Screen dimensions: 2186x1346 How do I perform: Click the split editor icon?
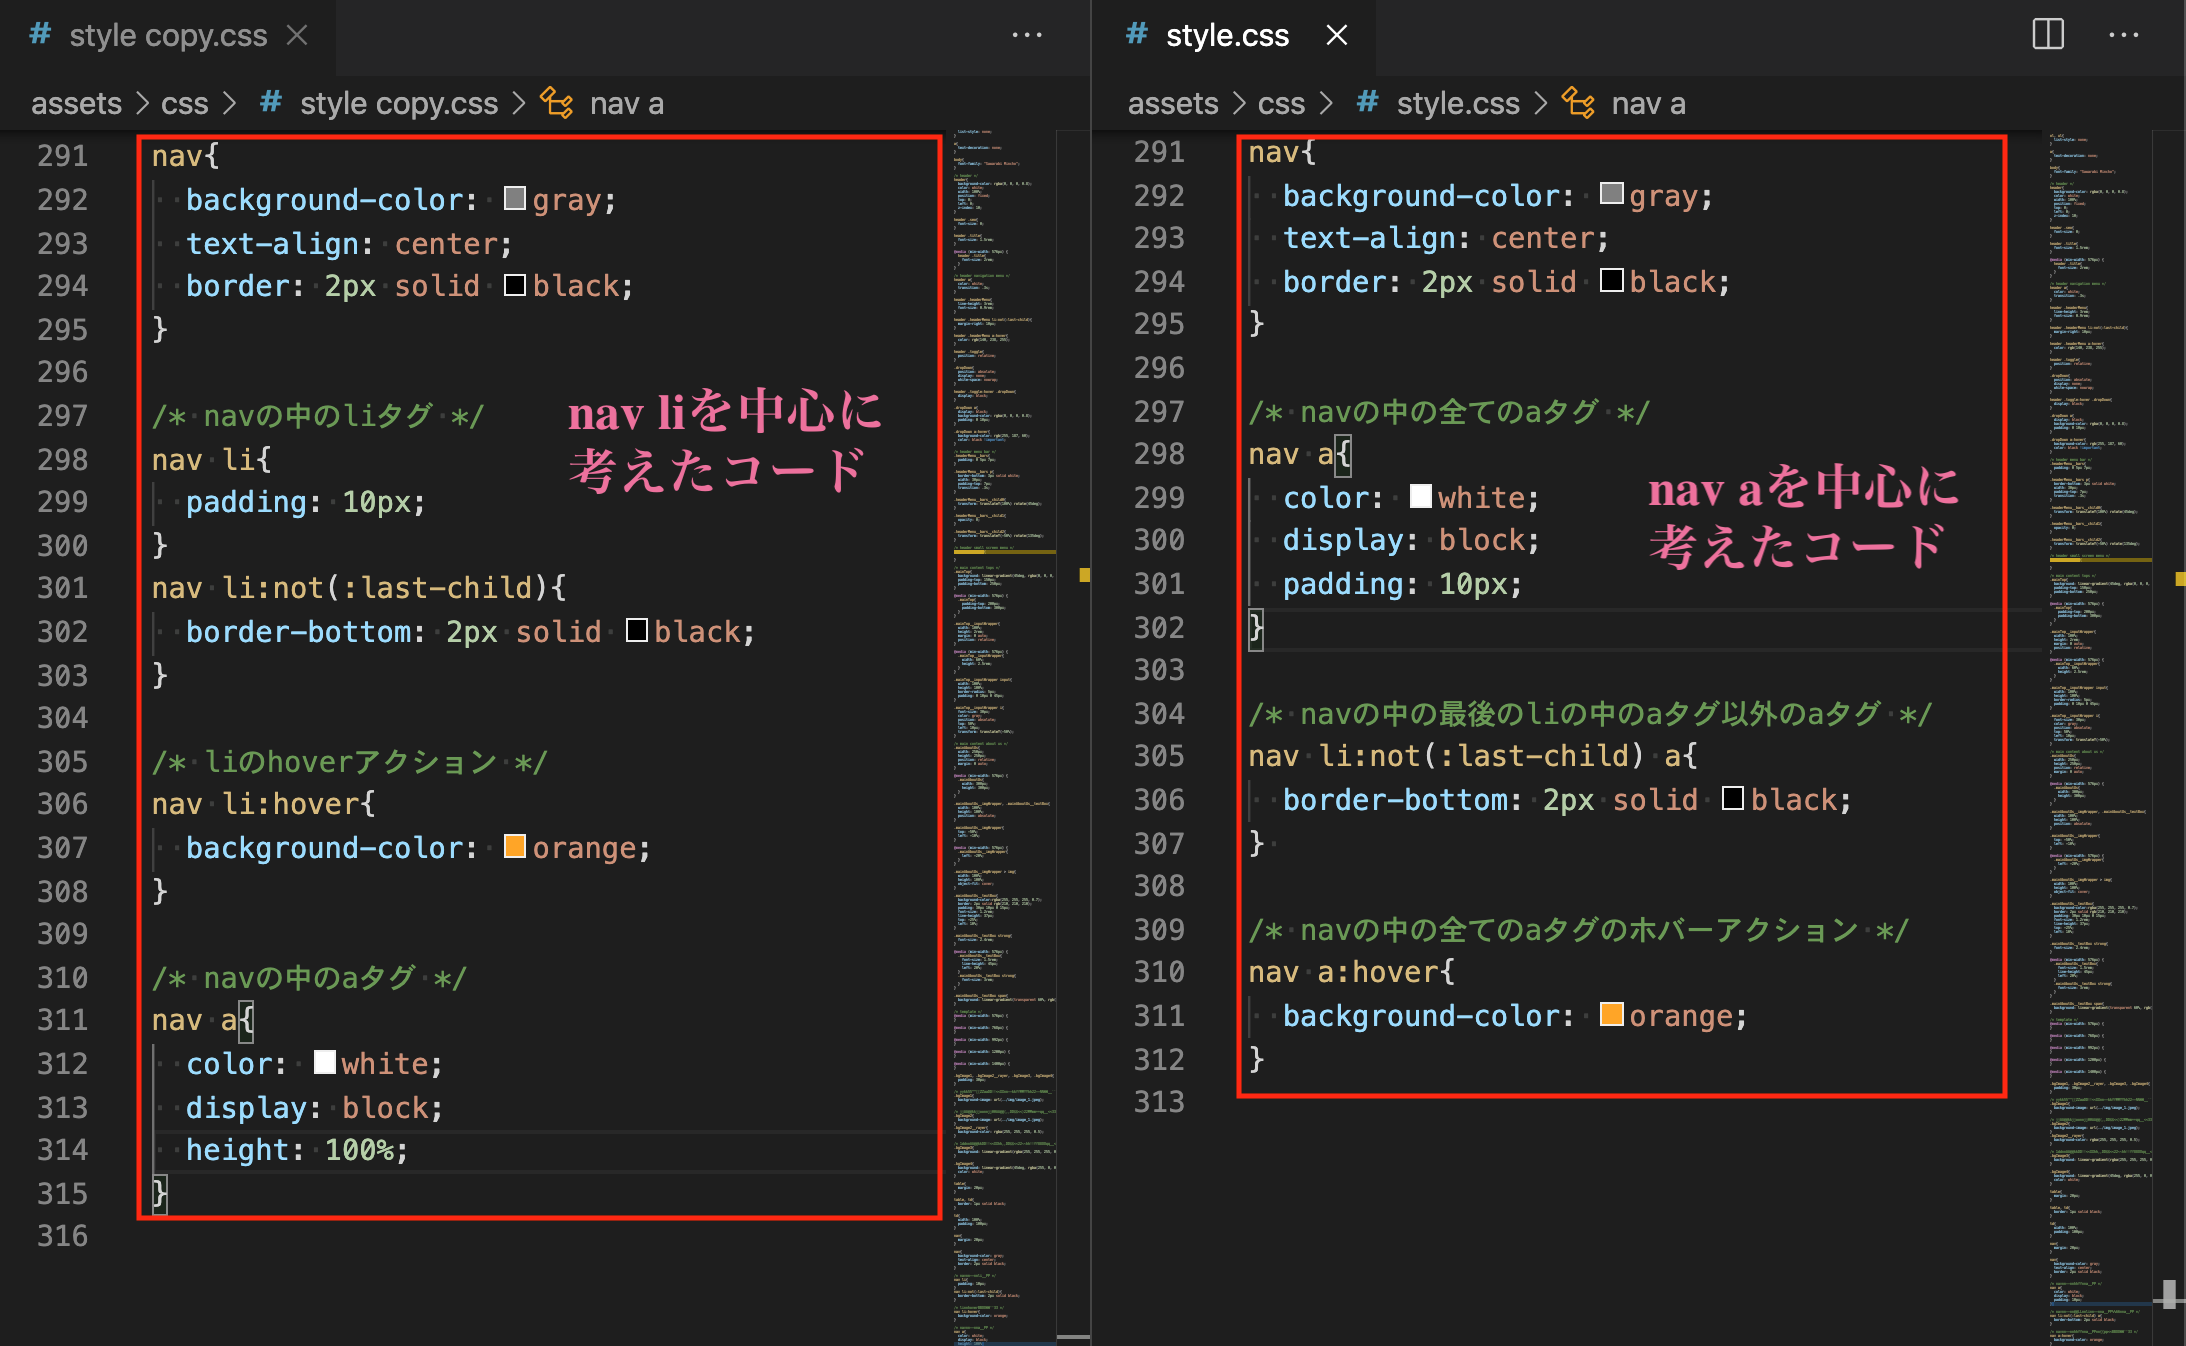click(2047, 35)
